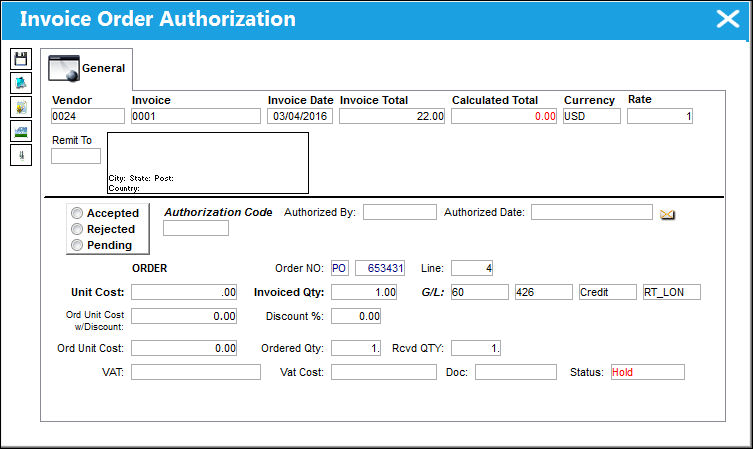Click the Currency field showing USD
The height and width of the screenshot is (449, 753).
point(592,116)
